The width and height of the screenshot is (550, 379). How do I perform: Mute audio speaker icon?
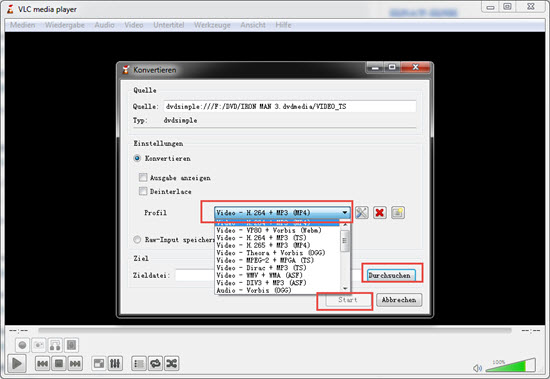[477, 368]
